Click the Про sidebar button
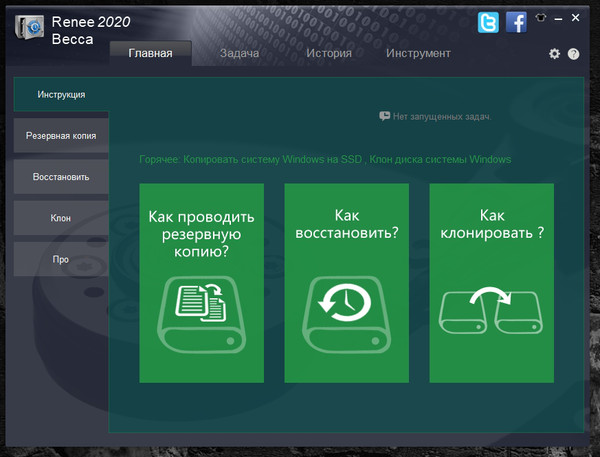This screenshot has width=600, height=457. click(x=61, y=259)
